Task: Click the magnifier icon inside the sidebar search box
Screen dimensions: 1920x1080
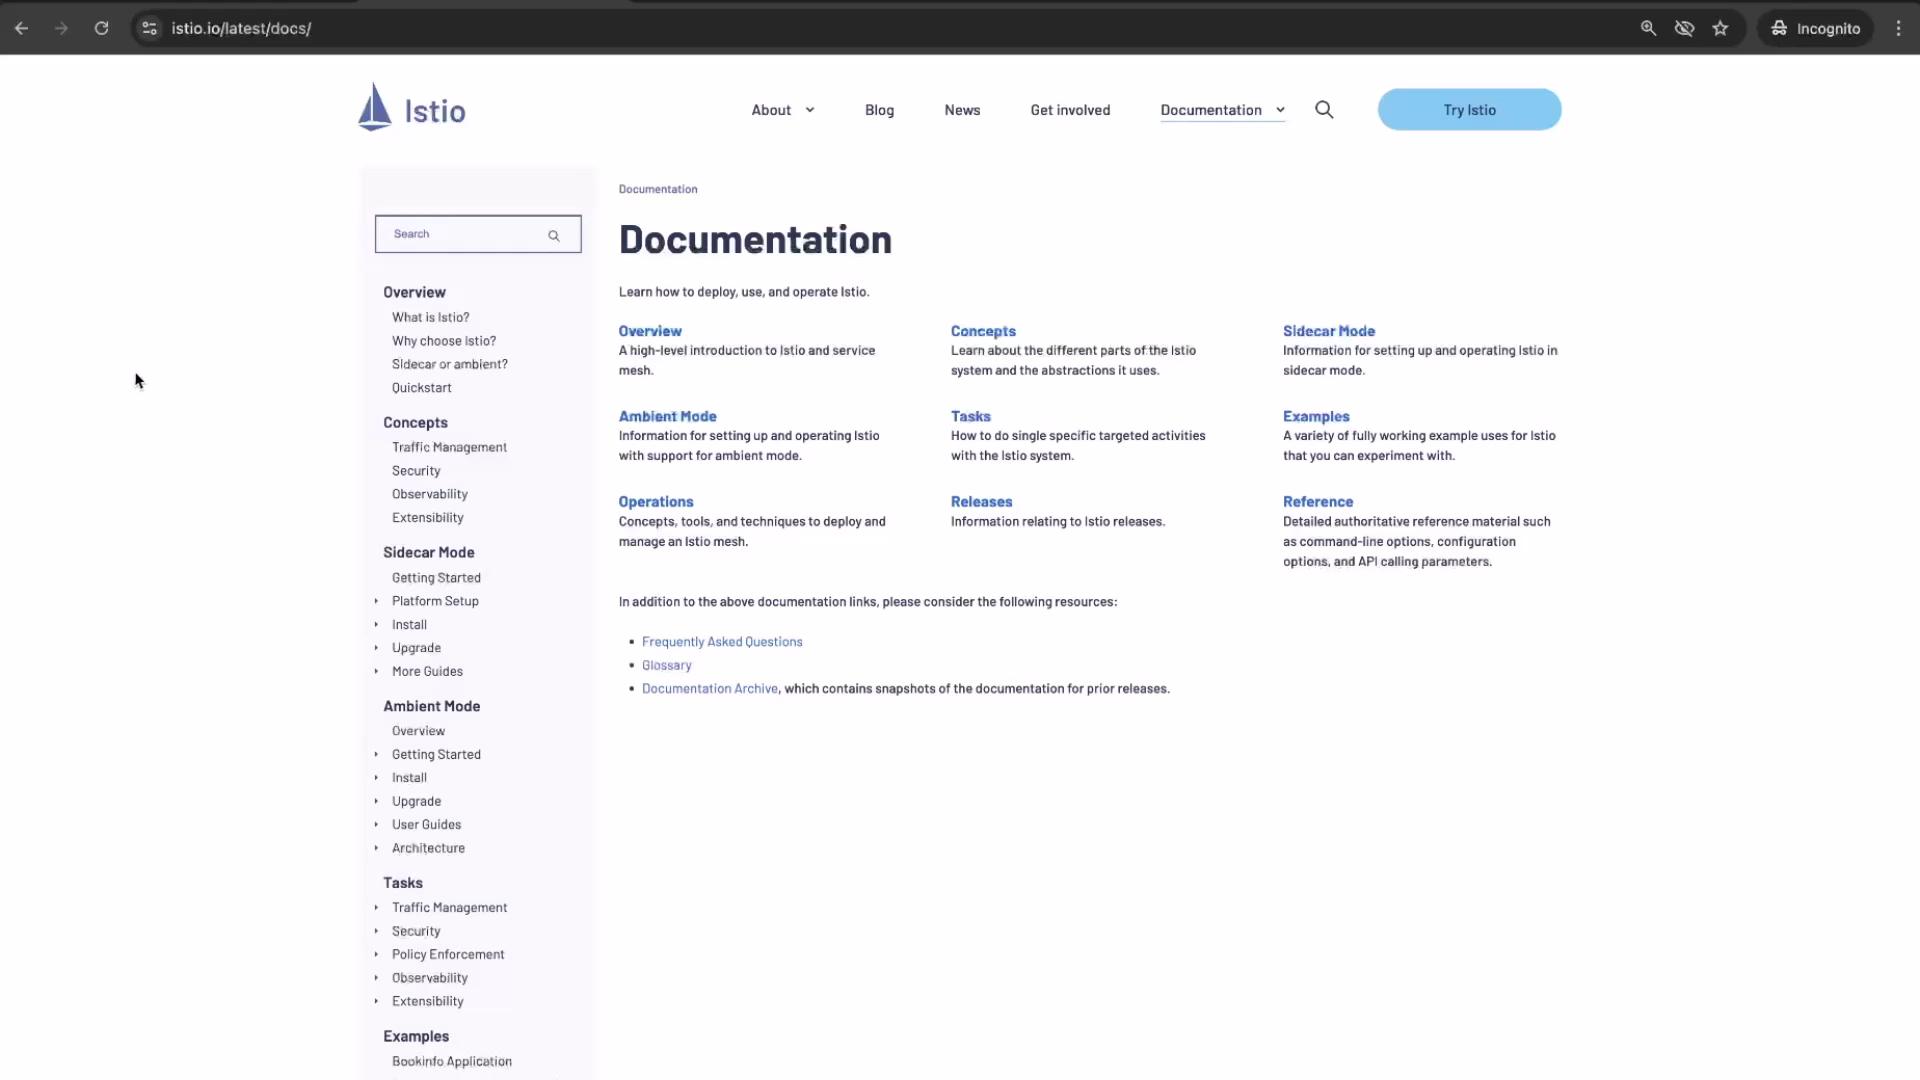Action: (x=553, y=236)
